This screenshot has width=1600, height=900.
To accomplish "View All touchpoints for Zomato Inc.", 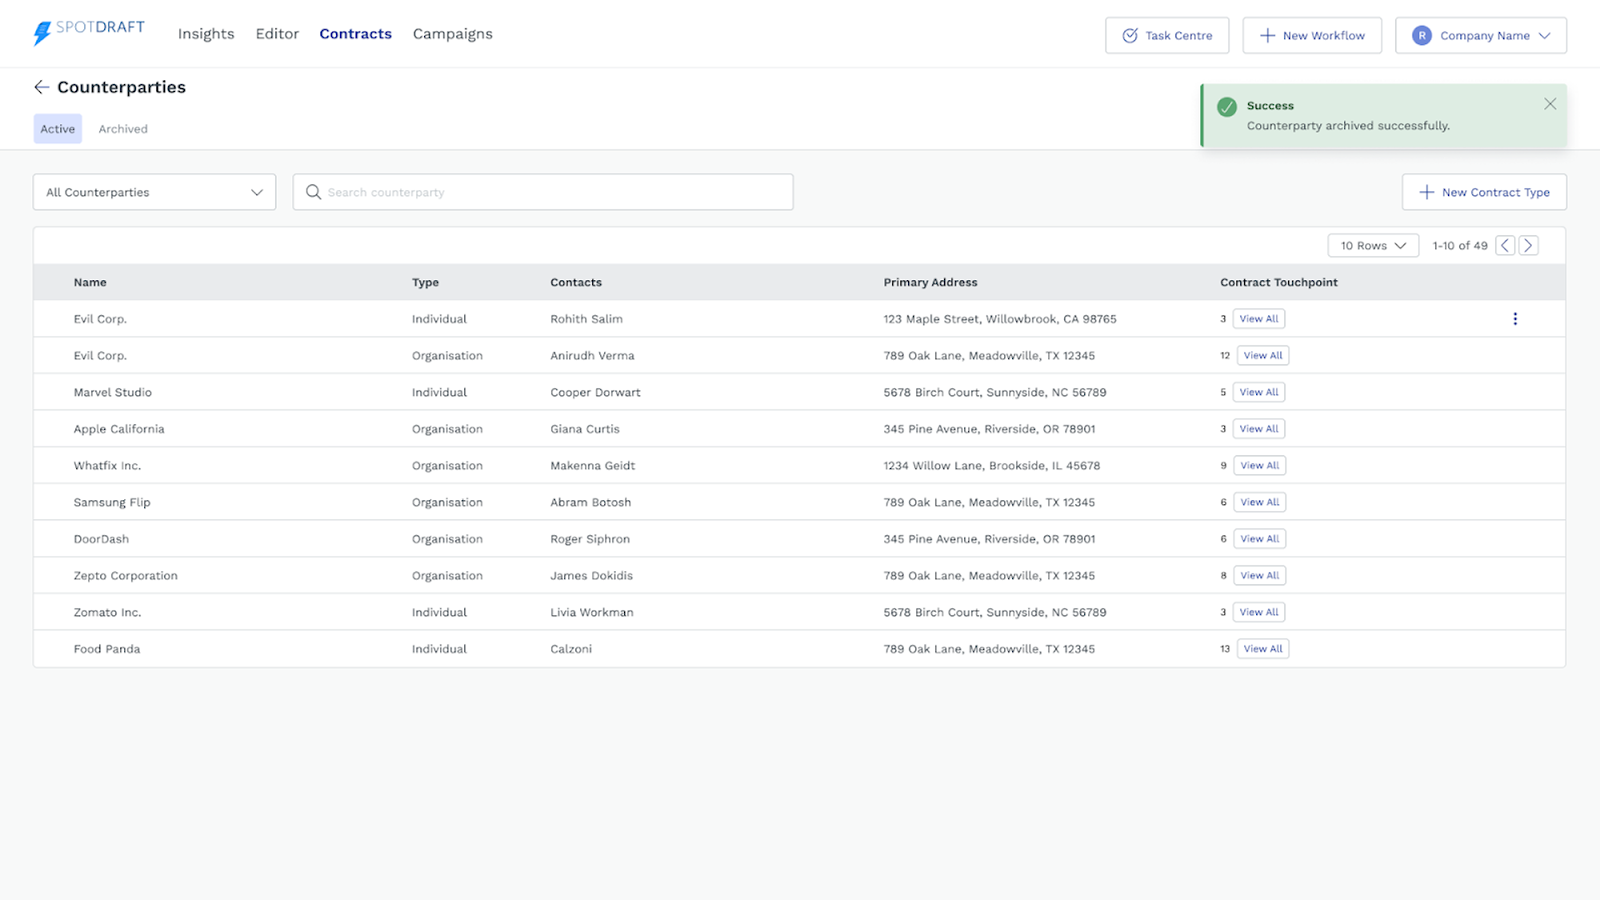I will click(x=1259, y=612).
